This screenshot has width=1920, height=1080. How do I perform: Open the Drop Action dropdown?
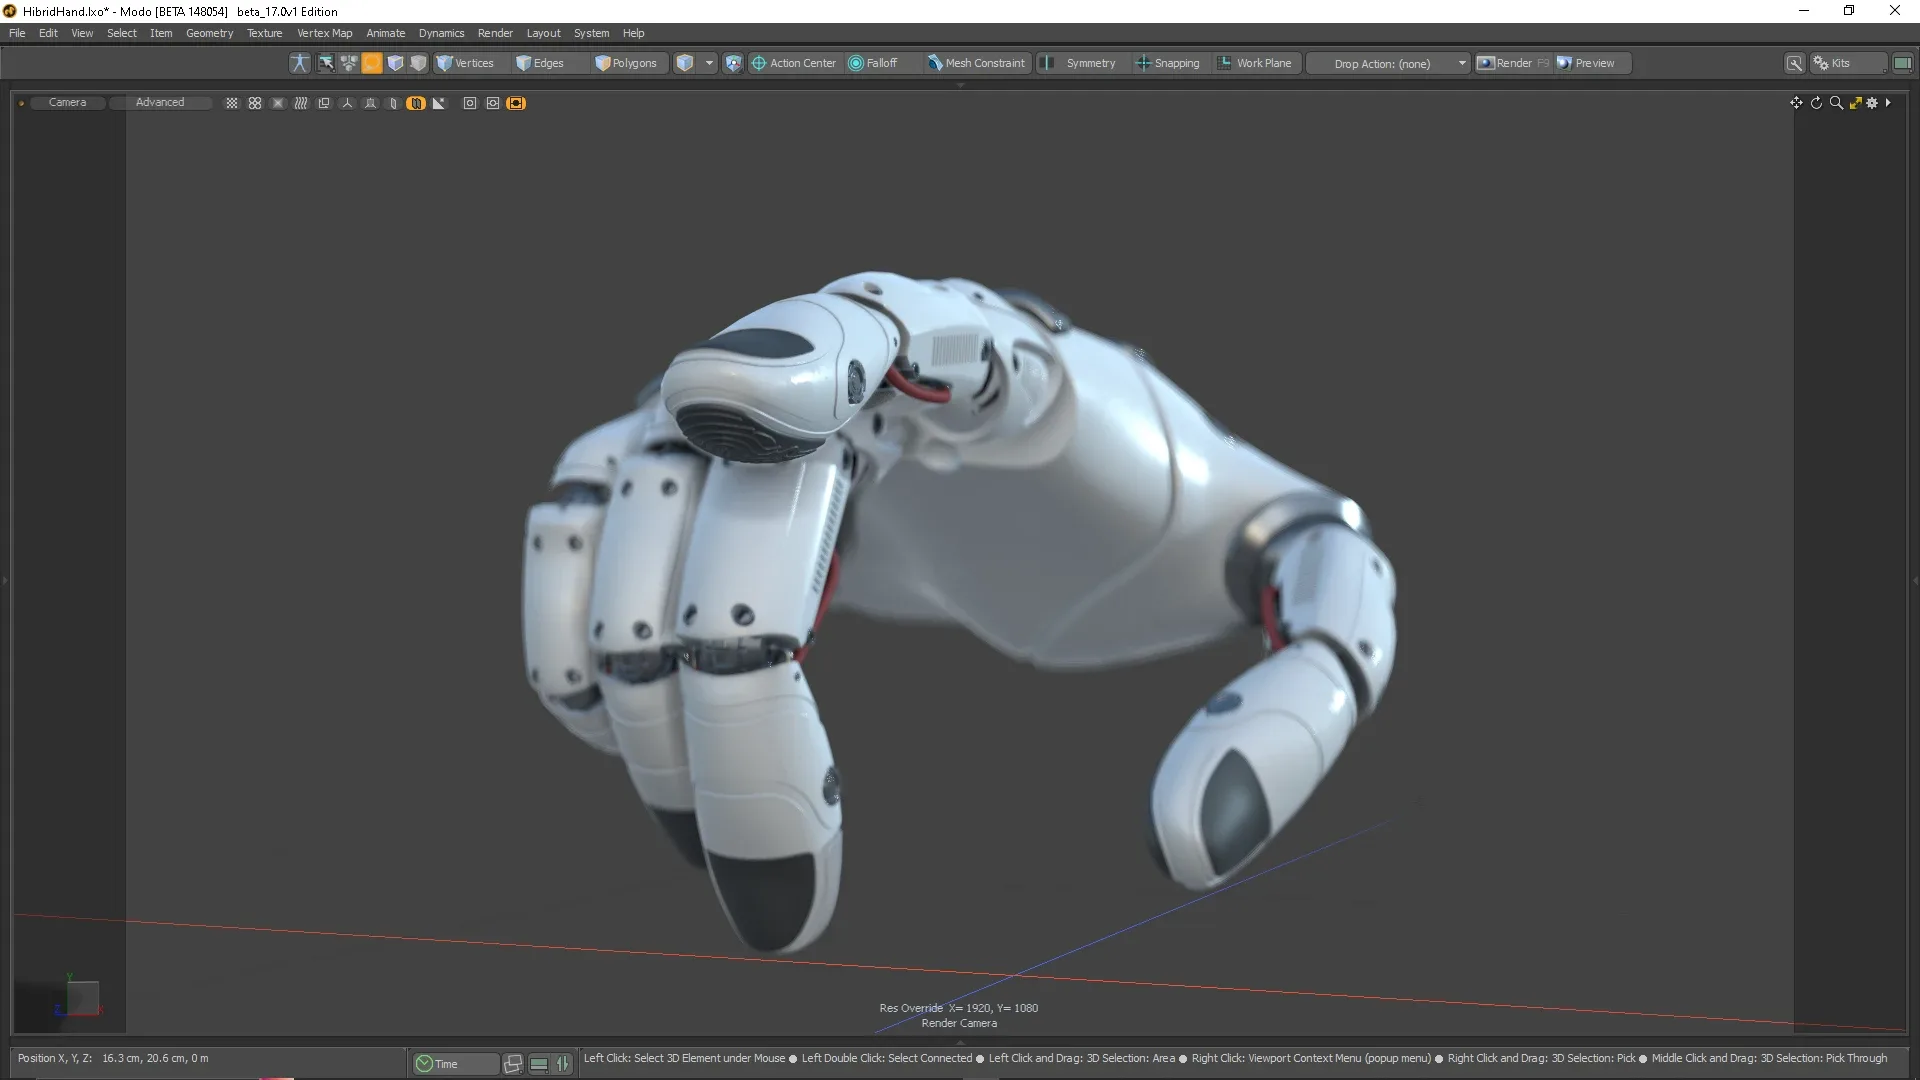click(x=1389, y=63)
